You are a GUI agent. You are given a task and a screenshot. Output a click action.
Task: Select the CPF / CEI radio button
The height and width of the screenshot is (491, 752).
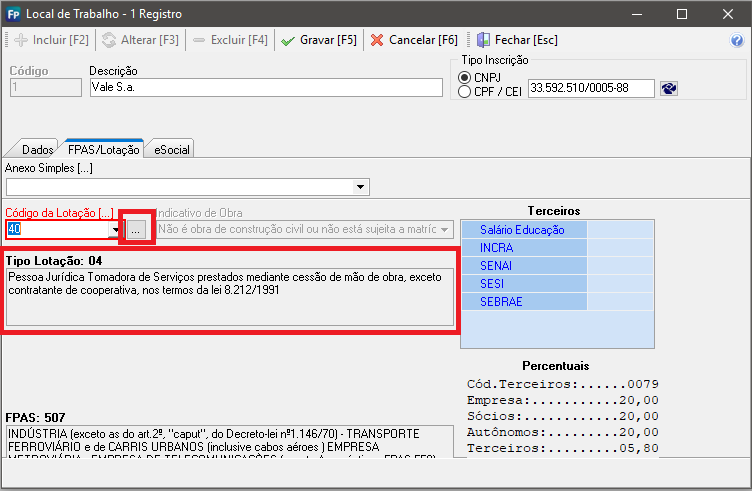[x=464, y=92]
